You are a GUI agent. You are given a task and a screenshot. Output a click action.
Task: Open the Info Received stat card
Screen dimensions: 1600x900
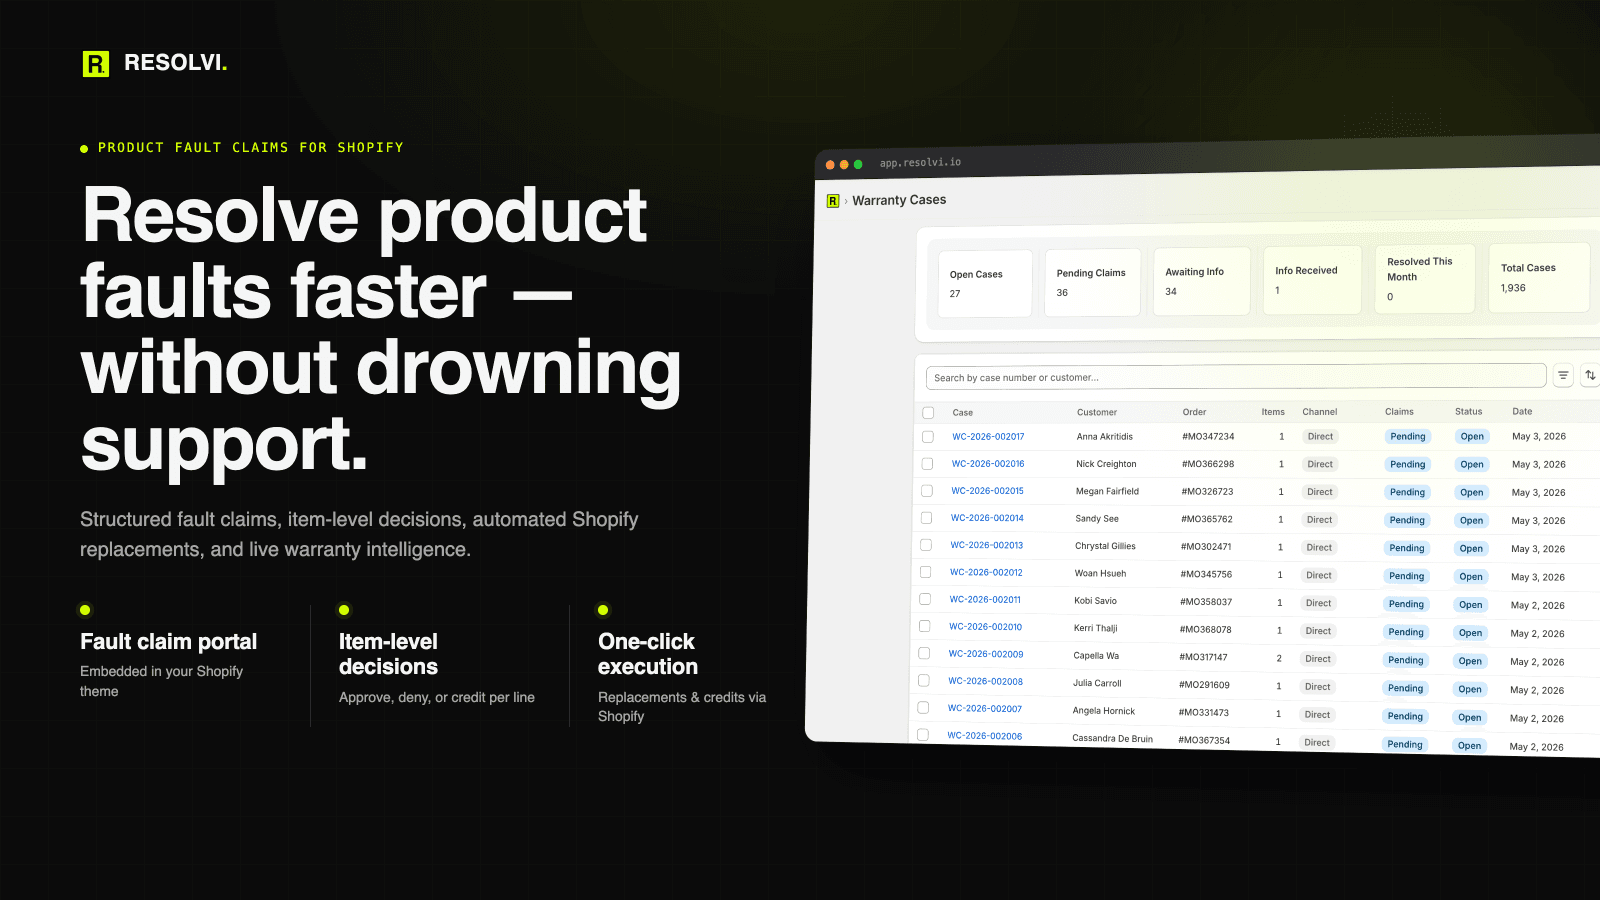point(1312,280)
